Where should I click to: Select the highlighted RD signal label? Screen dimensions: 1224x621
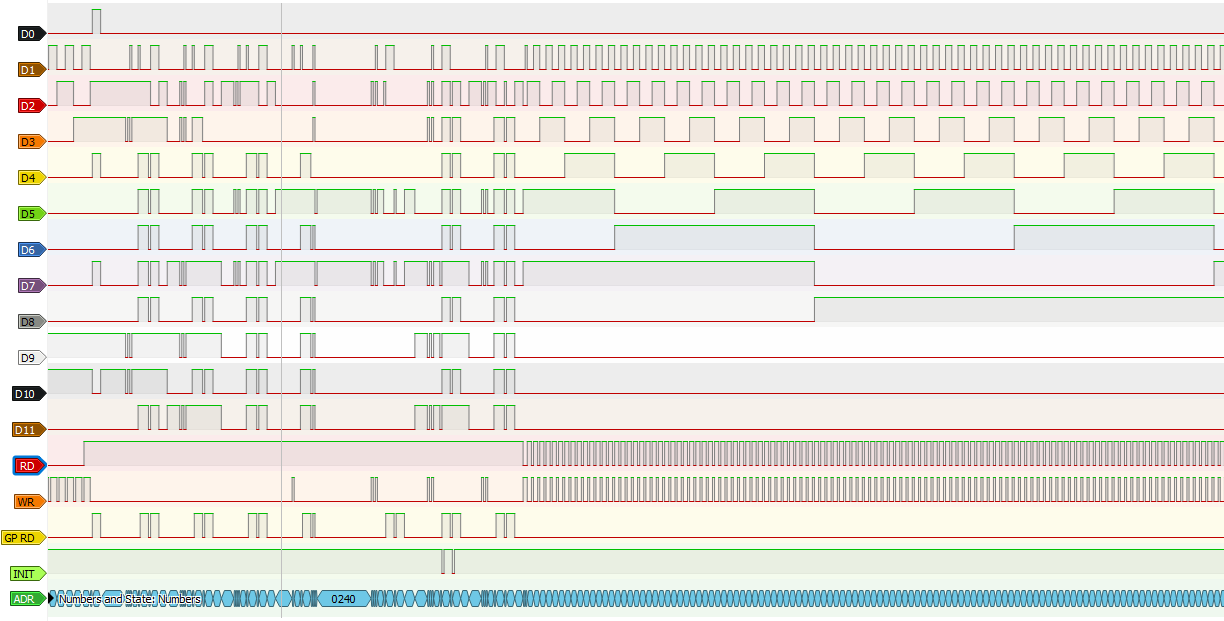pyautogui.click(x=28, y=466)
